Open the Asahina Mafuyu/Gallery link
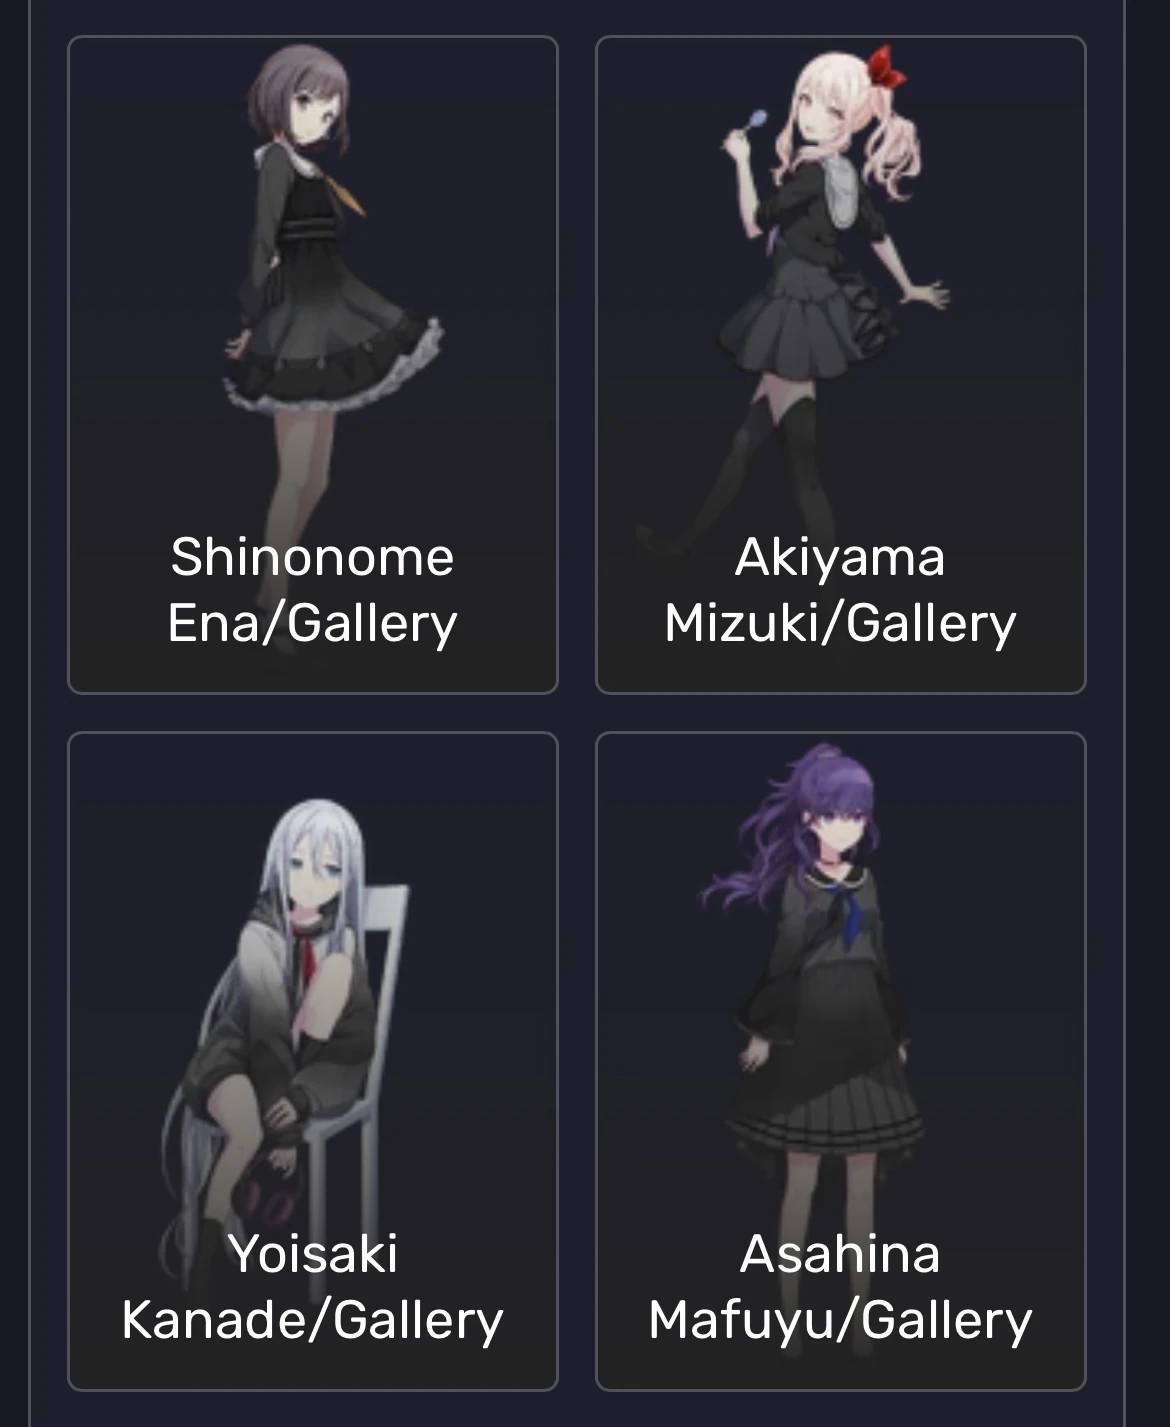 coord(840,1287)
